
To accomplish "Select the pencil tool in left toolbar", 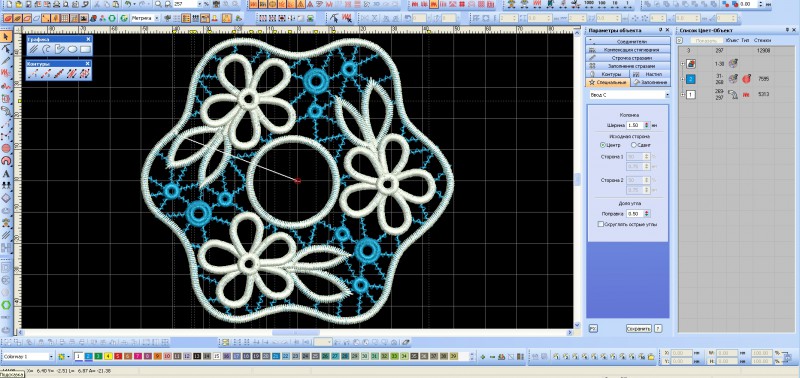I will 6,61.
